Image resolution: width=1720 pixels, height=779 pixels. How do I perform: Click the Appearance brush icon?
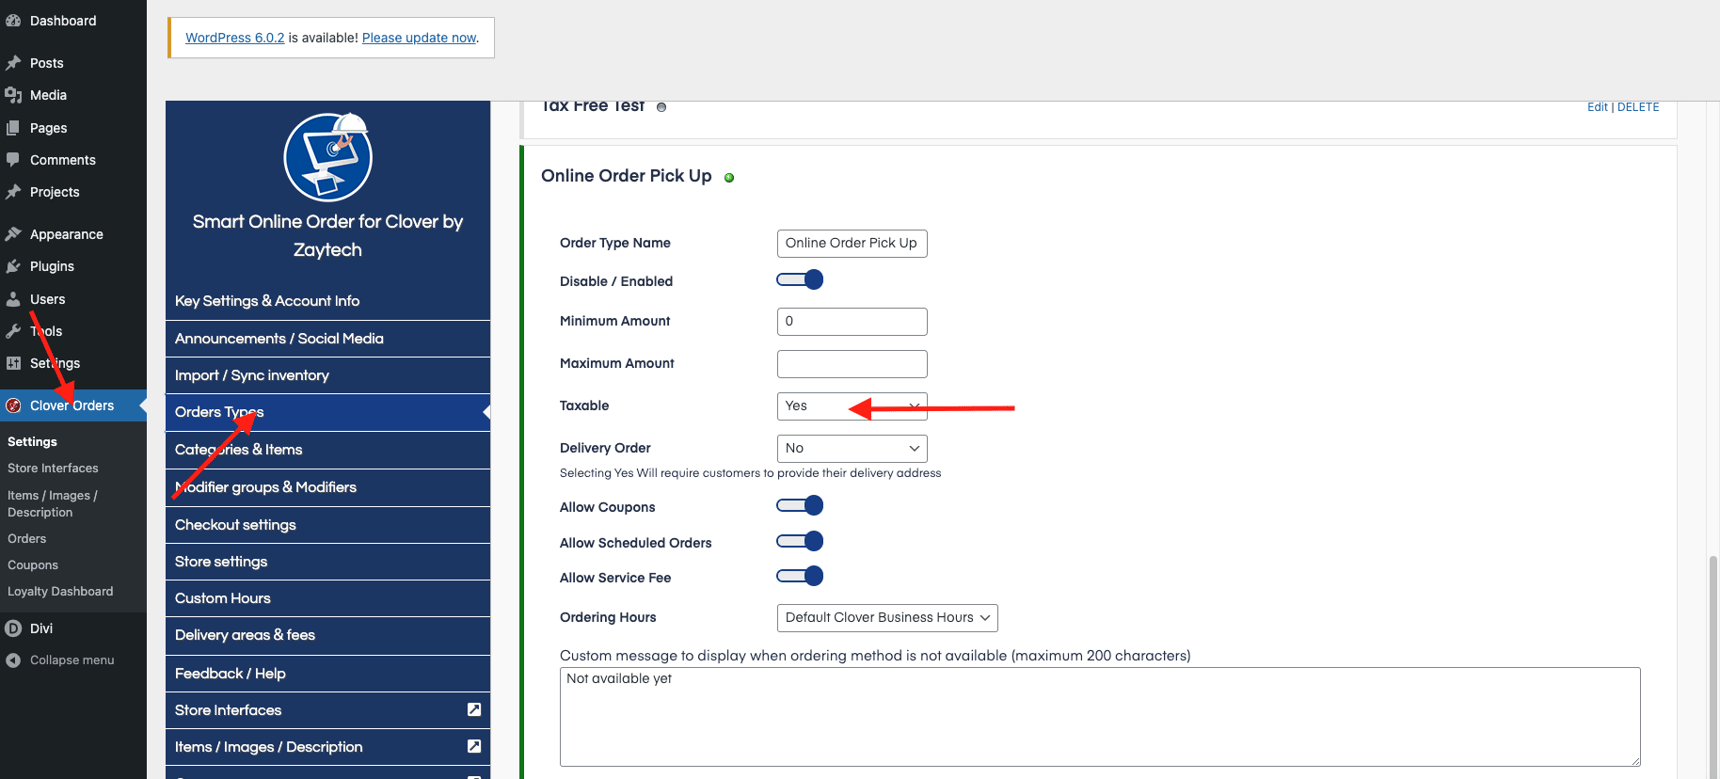pyautogui.click(x=13, y=234)
